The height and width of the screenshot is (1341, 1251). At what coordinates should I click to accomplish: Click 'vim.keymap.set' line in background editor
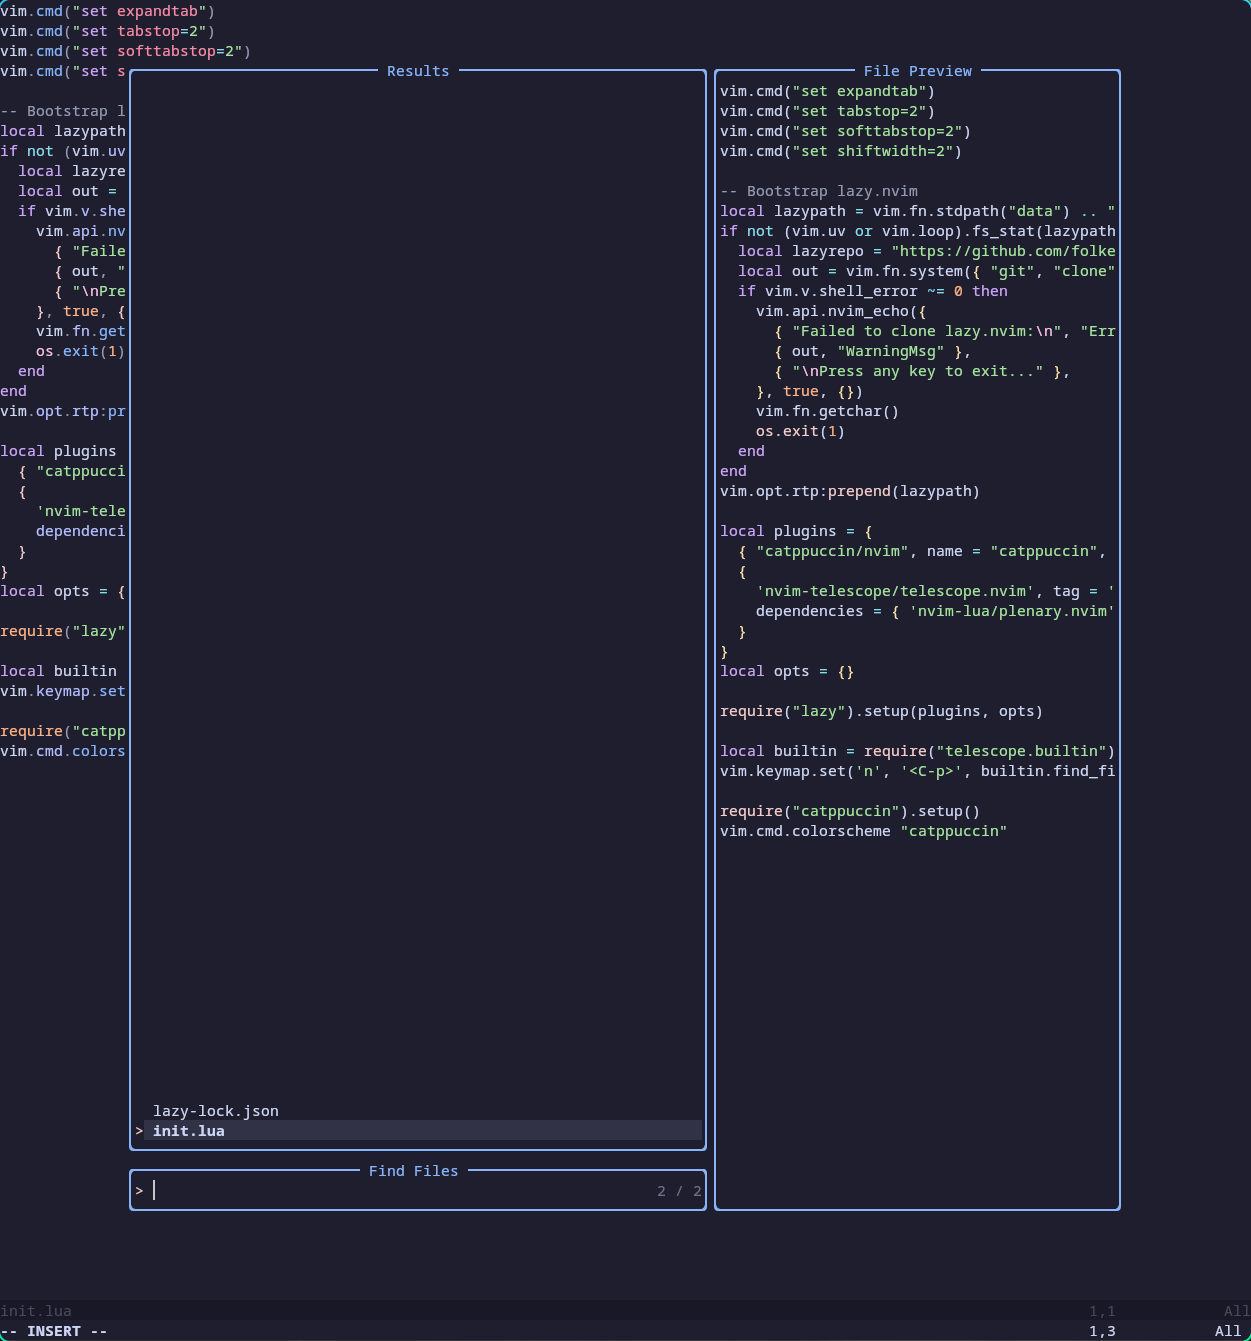coord(63,691)
